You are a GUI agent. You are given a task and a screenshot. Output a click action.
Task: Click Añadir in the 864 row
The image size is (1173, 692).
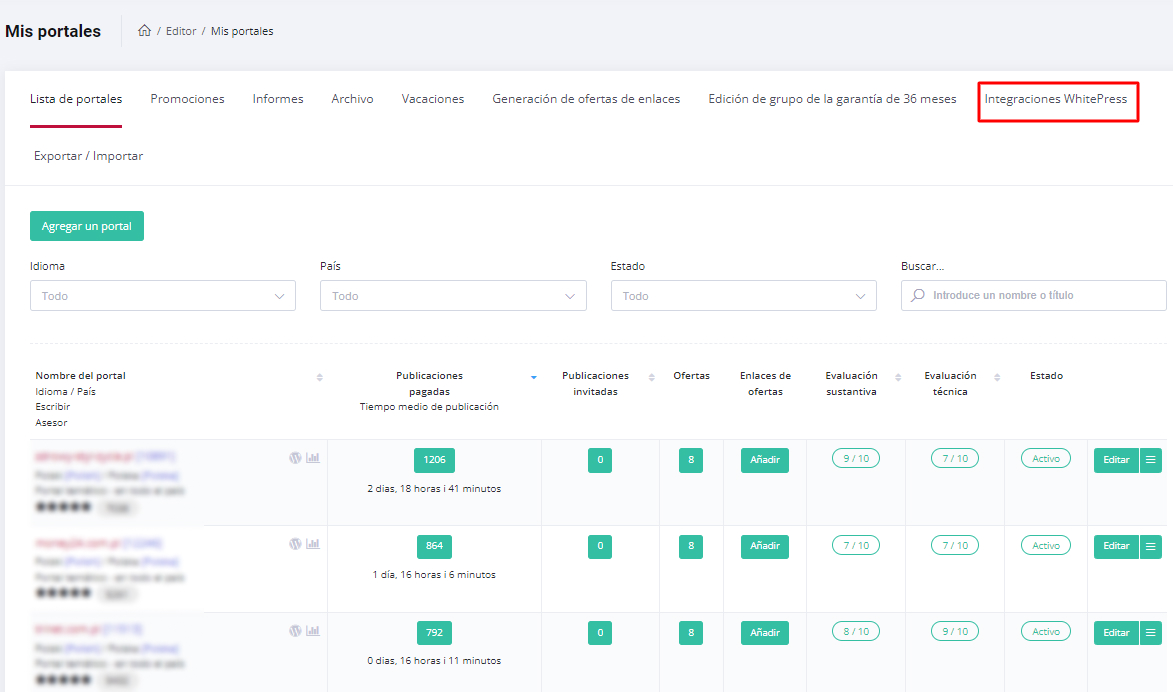765,546
